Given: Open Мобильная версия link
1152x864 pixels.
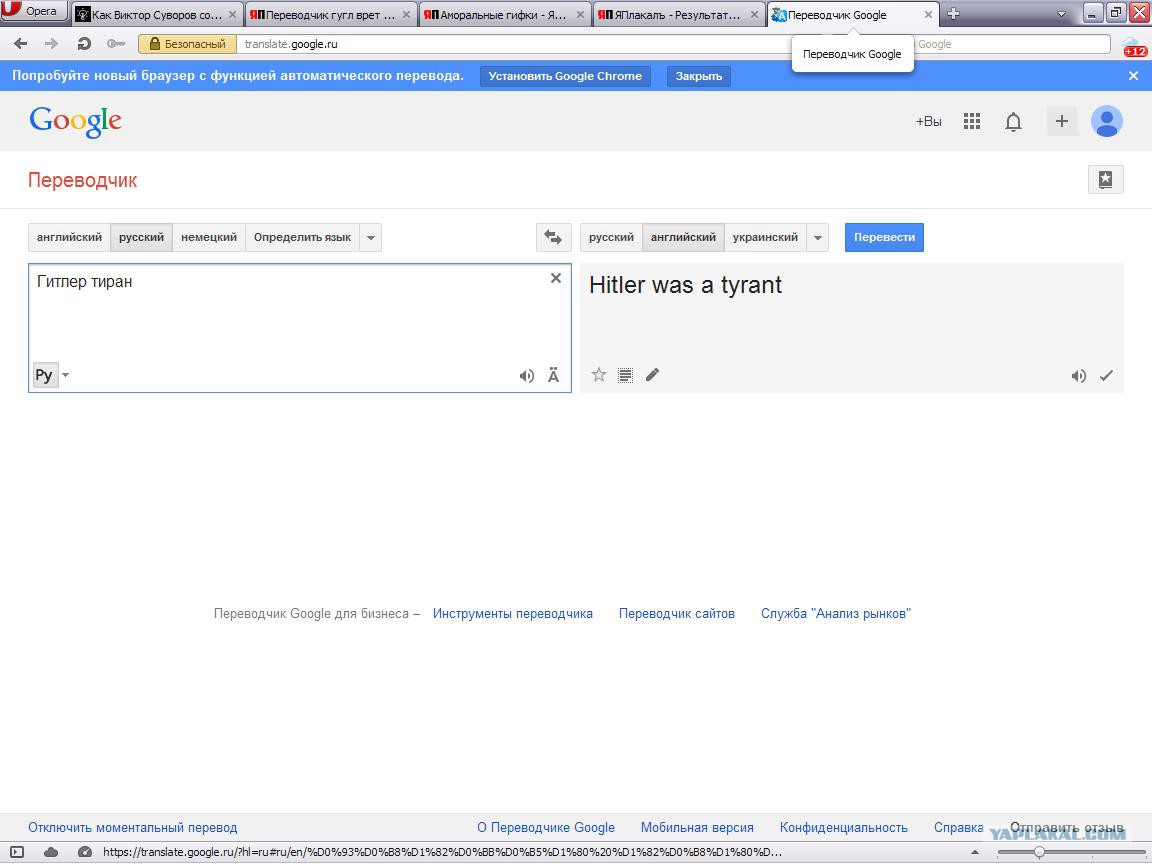Looking at the screenshot, I should (697, 827).
